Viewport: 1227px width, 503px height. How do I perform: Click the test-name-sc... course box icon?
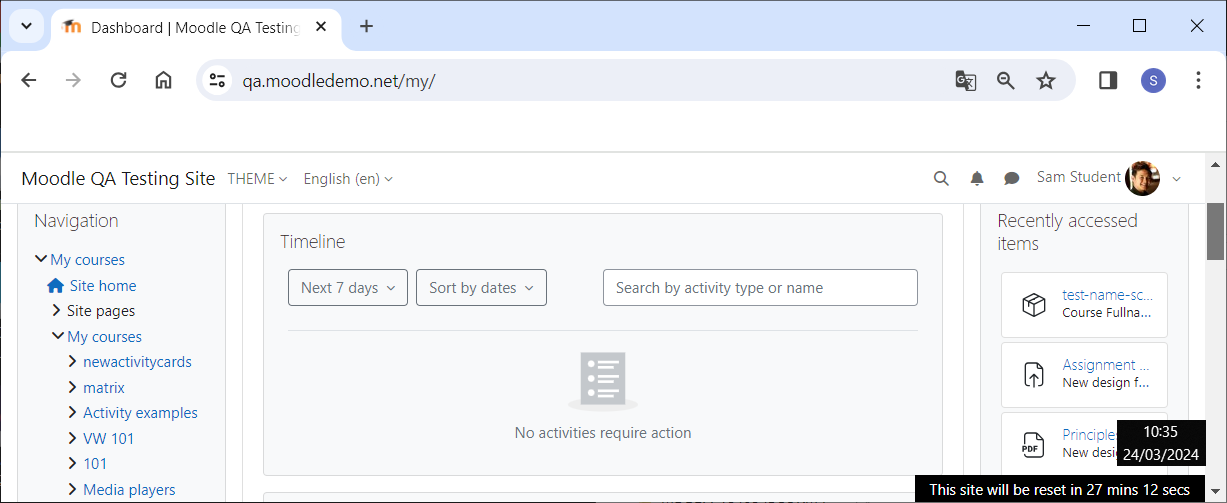click(1033, 305)
